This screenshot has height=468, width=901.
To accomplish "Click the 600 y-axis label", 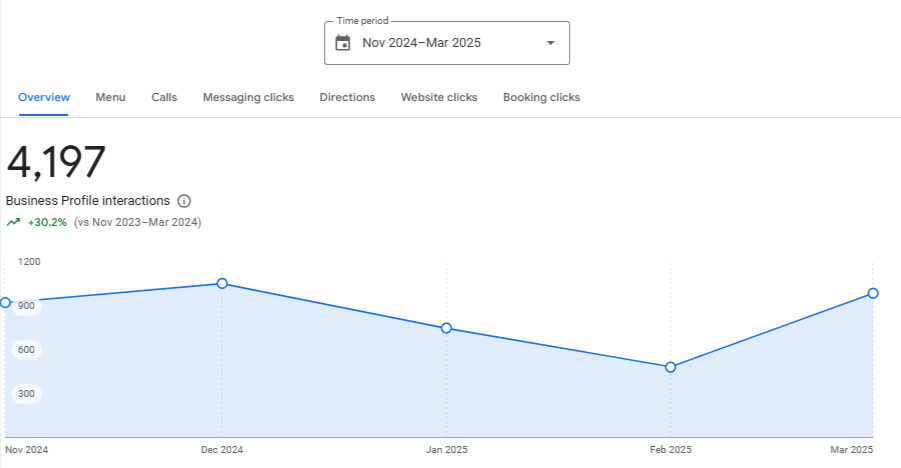I will 26,350.
